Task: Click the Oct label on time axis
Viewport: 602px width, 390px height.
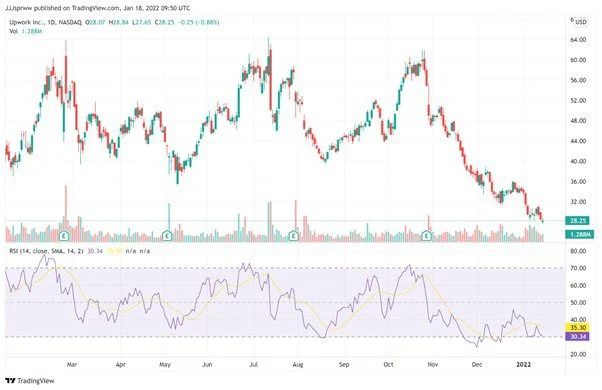Action: 388,364
